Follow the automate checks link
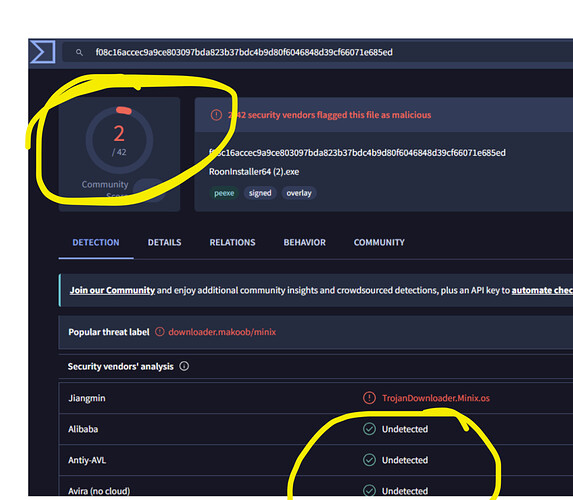This screenshot has height=500, width=573. click(542, 290)
